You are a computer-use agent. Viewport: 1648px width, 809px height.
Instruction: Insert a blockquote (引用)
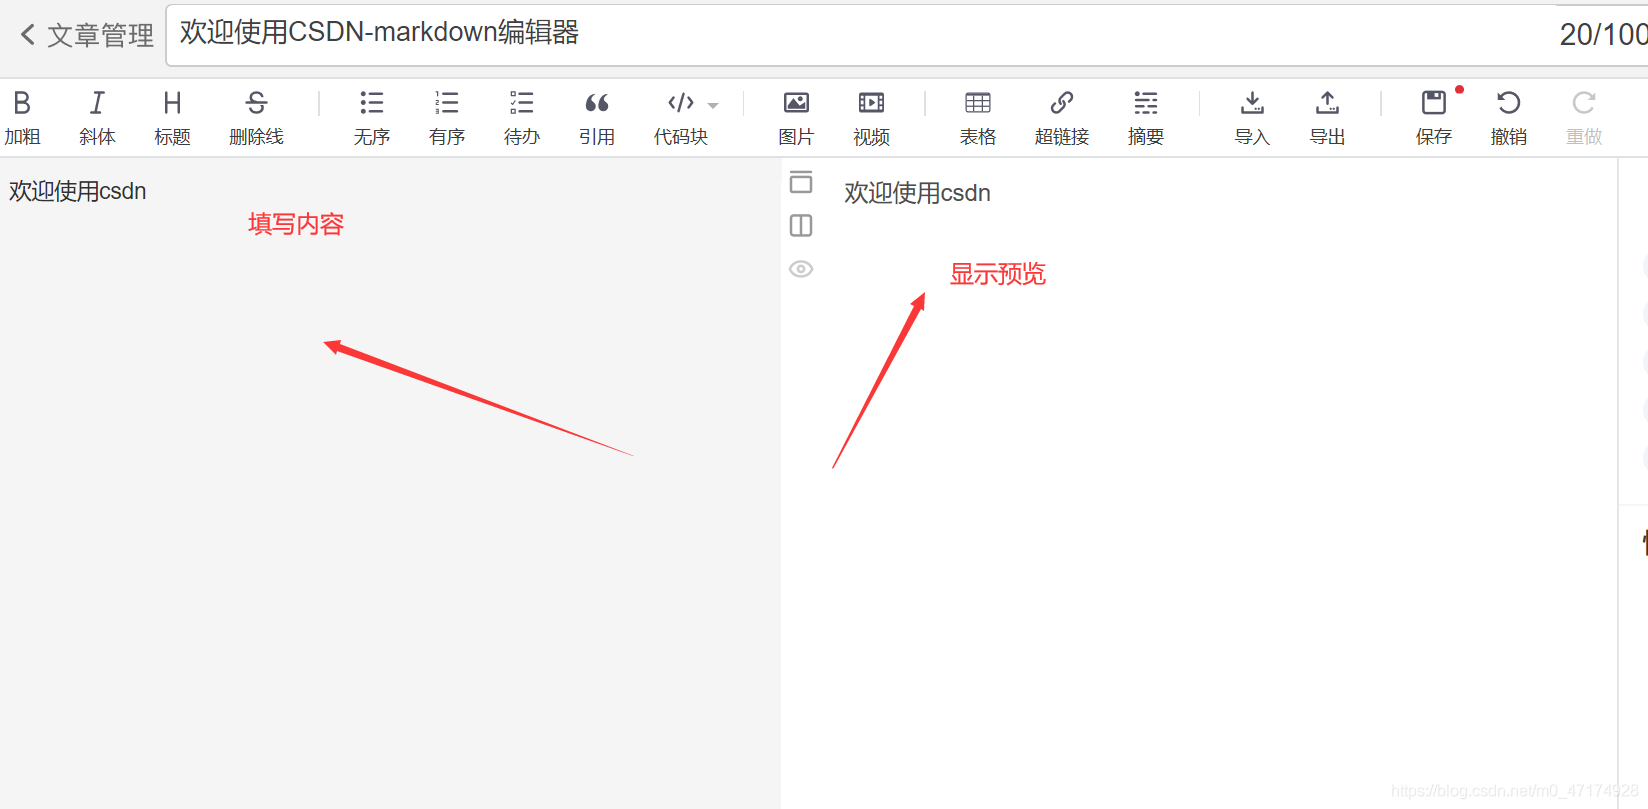click(x=596, y=118)
